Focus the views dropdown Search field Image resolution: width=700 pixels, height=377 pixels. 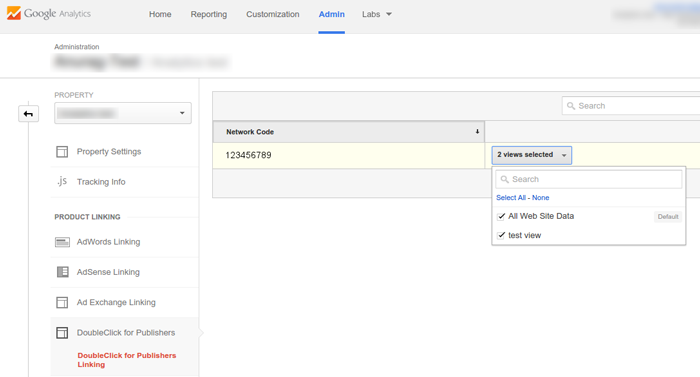pyautogui.click(x=588, y=179)
